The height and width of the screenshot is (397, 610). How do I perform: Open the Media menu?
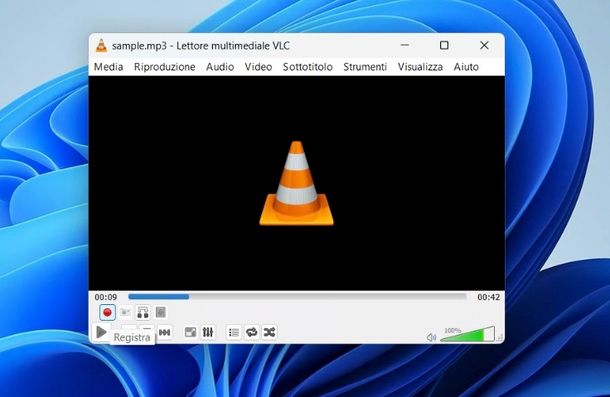(109, 67)
